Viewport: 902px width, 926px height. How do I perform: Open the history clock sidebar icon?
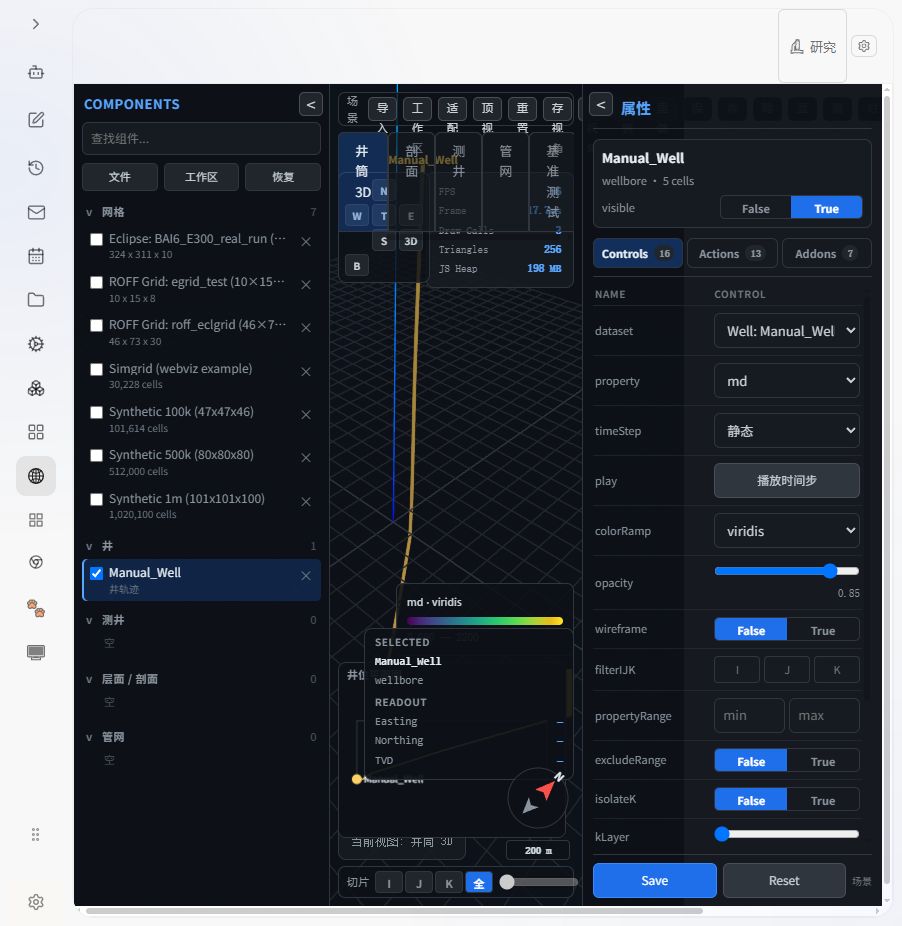(x=36, y=168)
